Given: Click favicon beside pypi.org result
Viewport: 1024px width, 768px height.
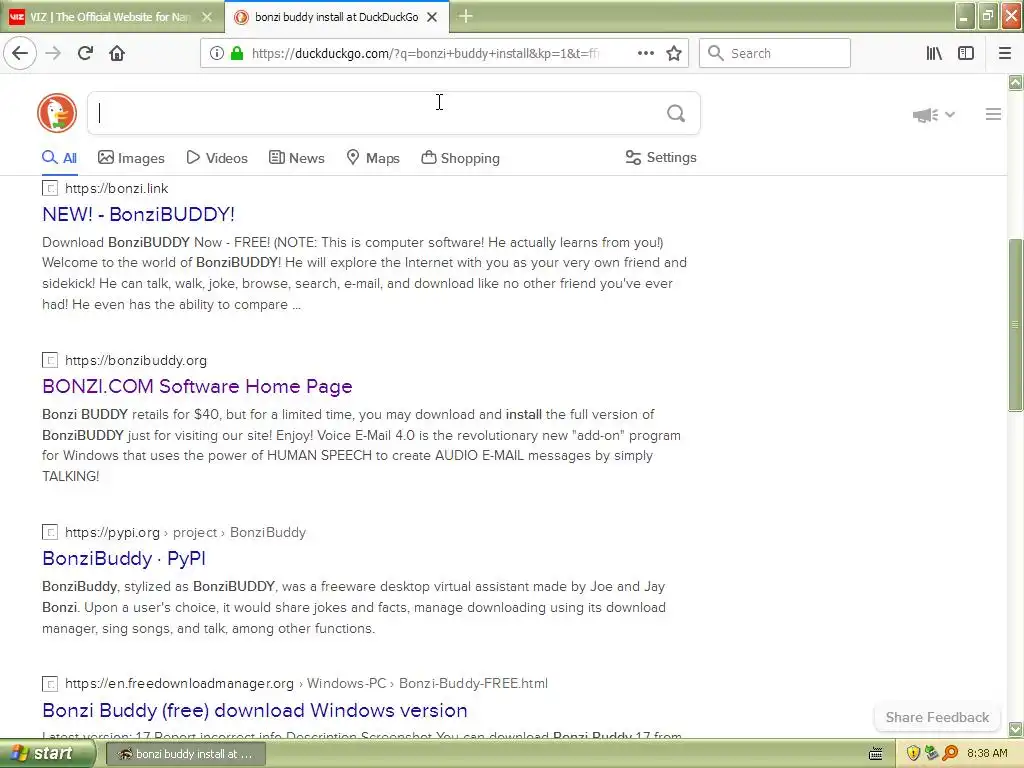Looking at the screenshot, I should coord(50,532).
